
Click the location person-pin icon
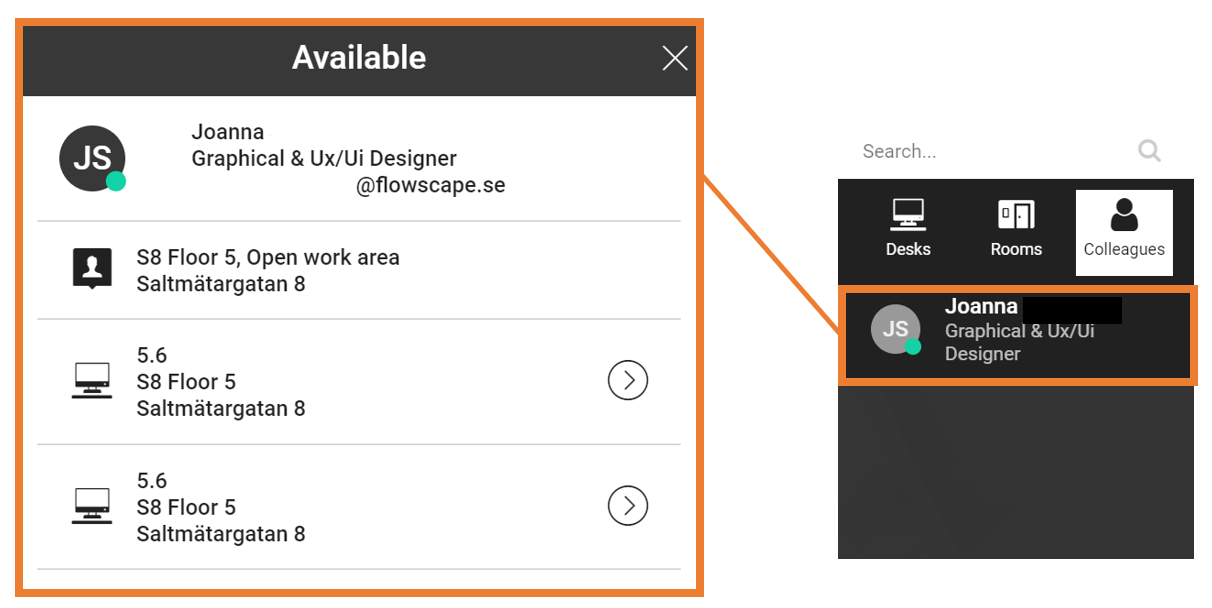coord(92,269)
